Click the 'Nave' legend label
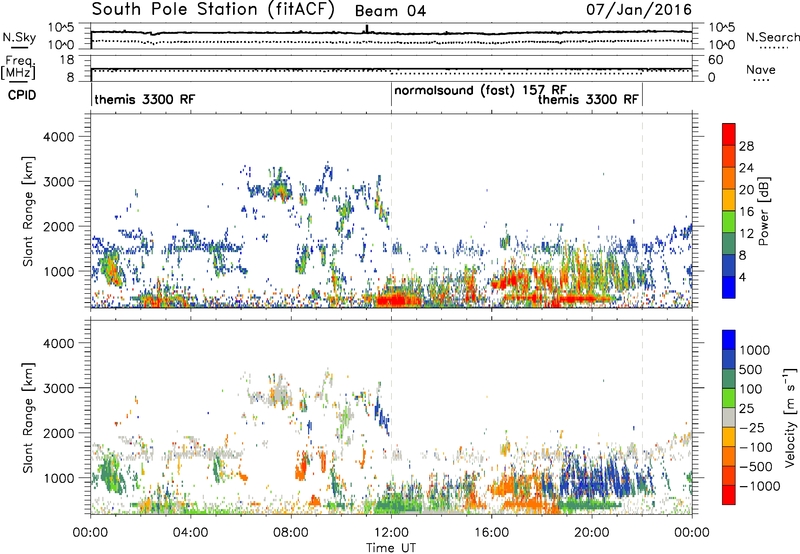This screenshot has width=800, height=554. (761, 69)
